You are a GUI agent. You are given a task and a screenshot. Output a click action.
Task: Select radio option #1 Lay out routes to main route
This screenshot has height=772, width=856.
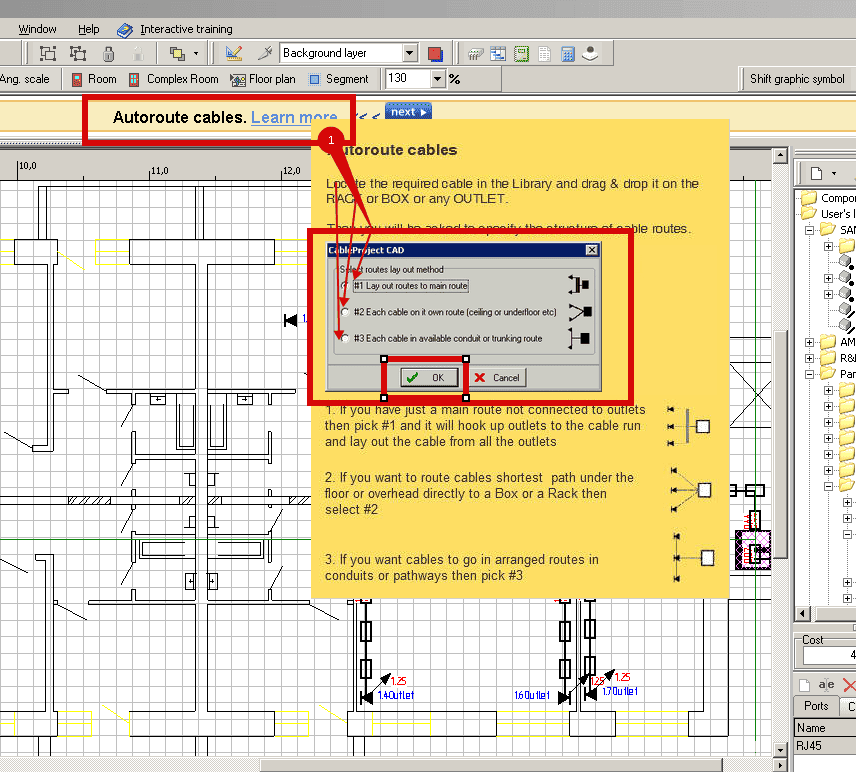[346, 286]
